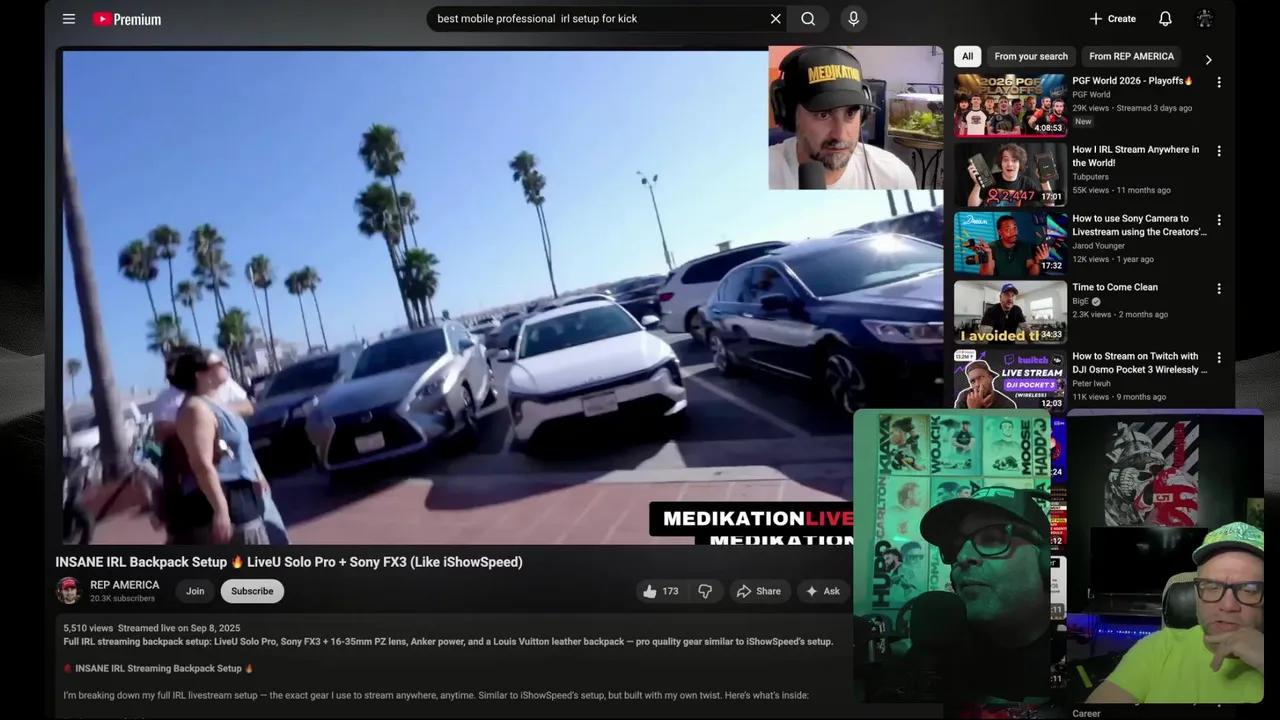Viewport: 1280px width, 720px height.
Task: Open 'Time to Come Clean' thumbnail
Action: (1010, 312)
